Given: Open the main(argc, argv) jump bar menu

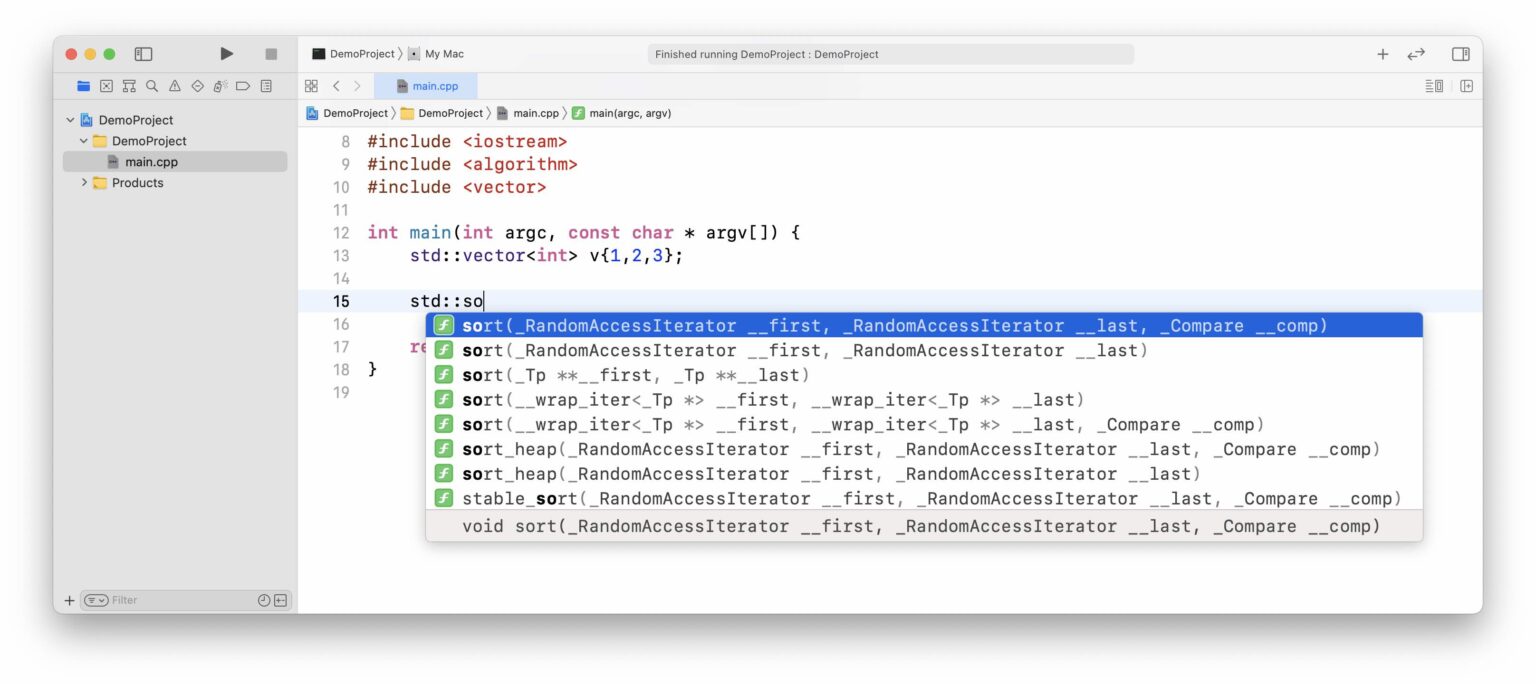Looking at the screenshot, I should tap(629, 113).
